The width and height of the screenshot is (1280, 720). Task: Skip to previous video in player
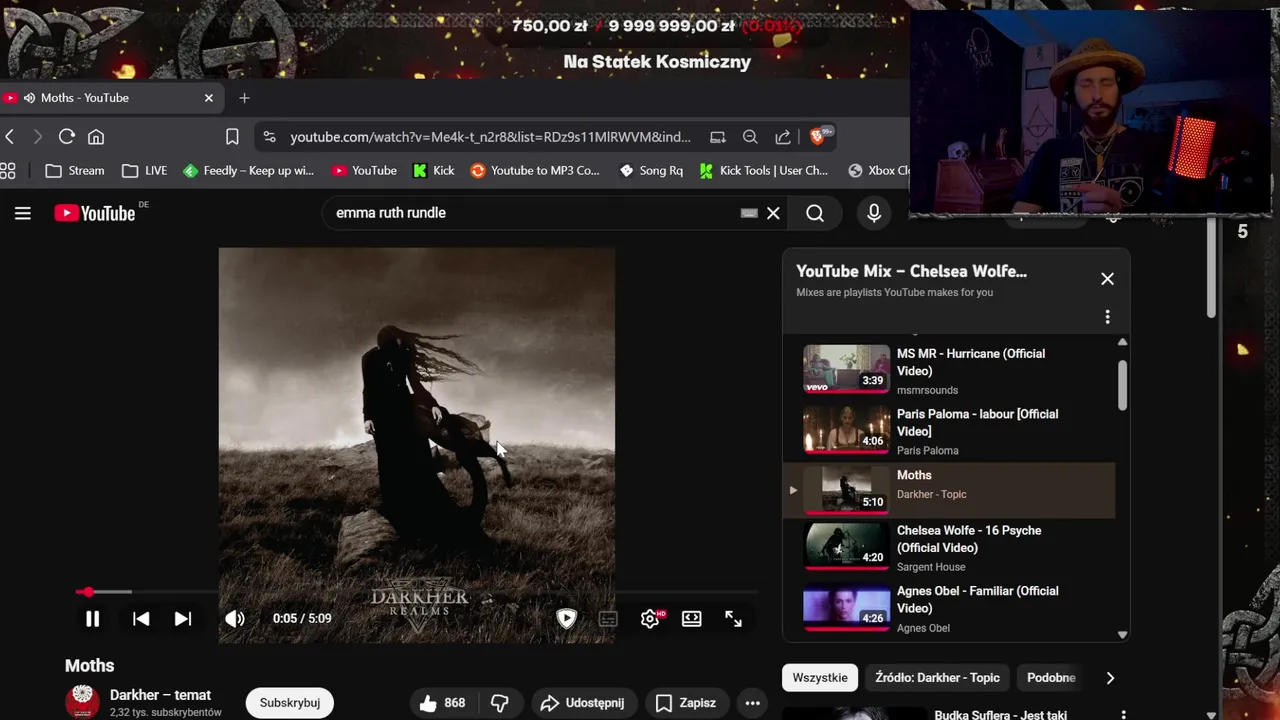(141, 619)
